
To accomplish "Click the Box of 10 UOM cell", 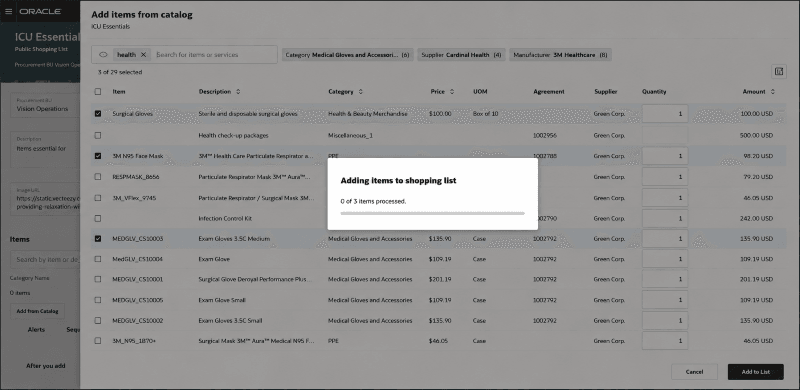I will [x=485, y=114].
